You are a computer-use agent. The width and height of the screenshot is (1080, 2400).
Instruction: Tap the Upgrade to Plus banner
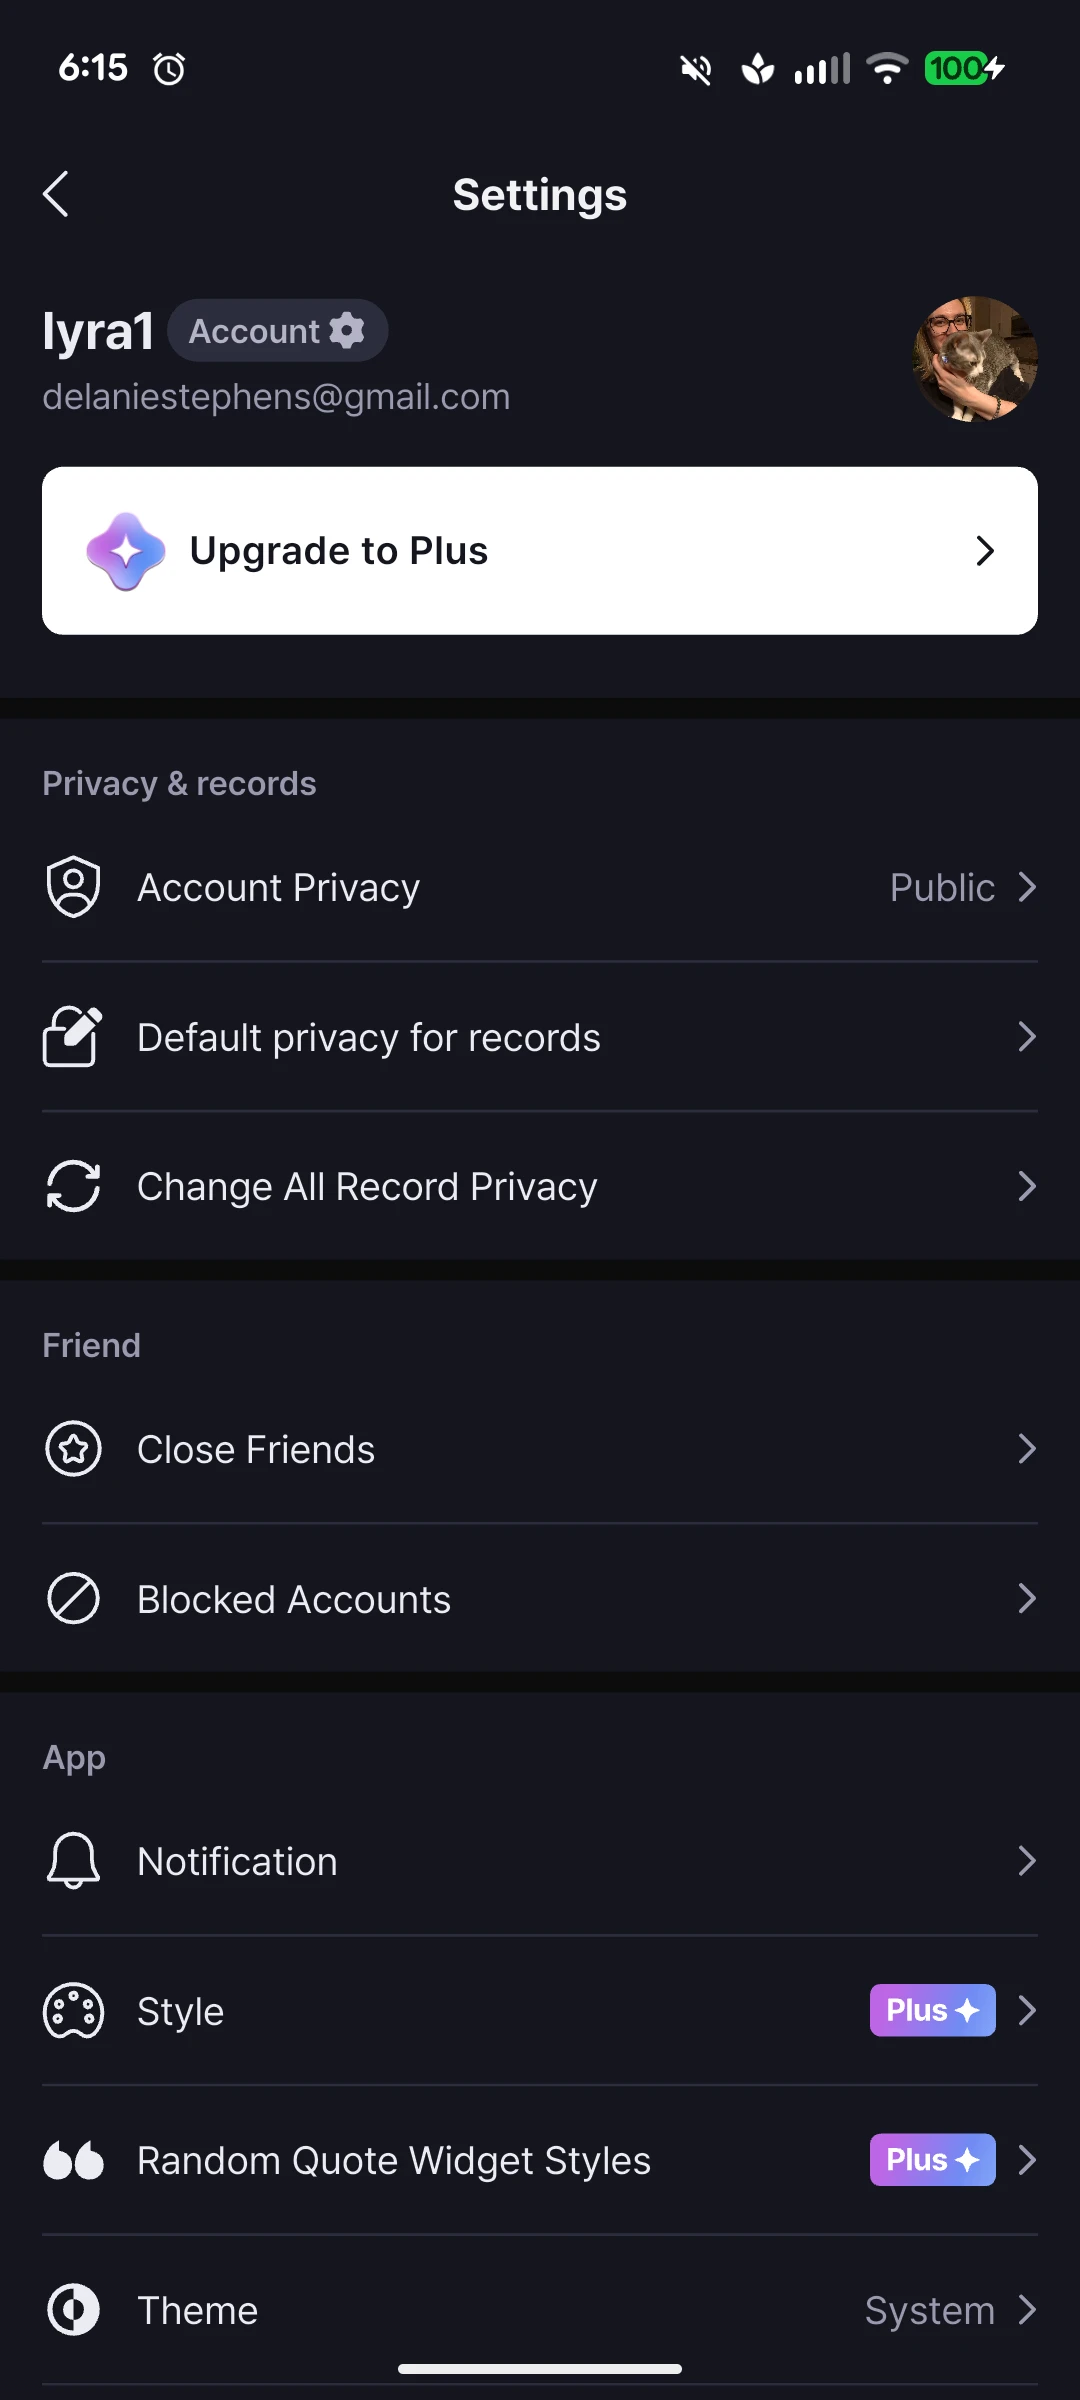point(540,551)
